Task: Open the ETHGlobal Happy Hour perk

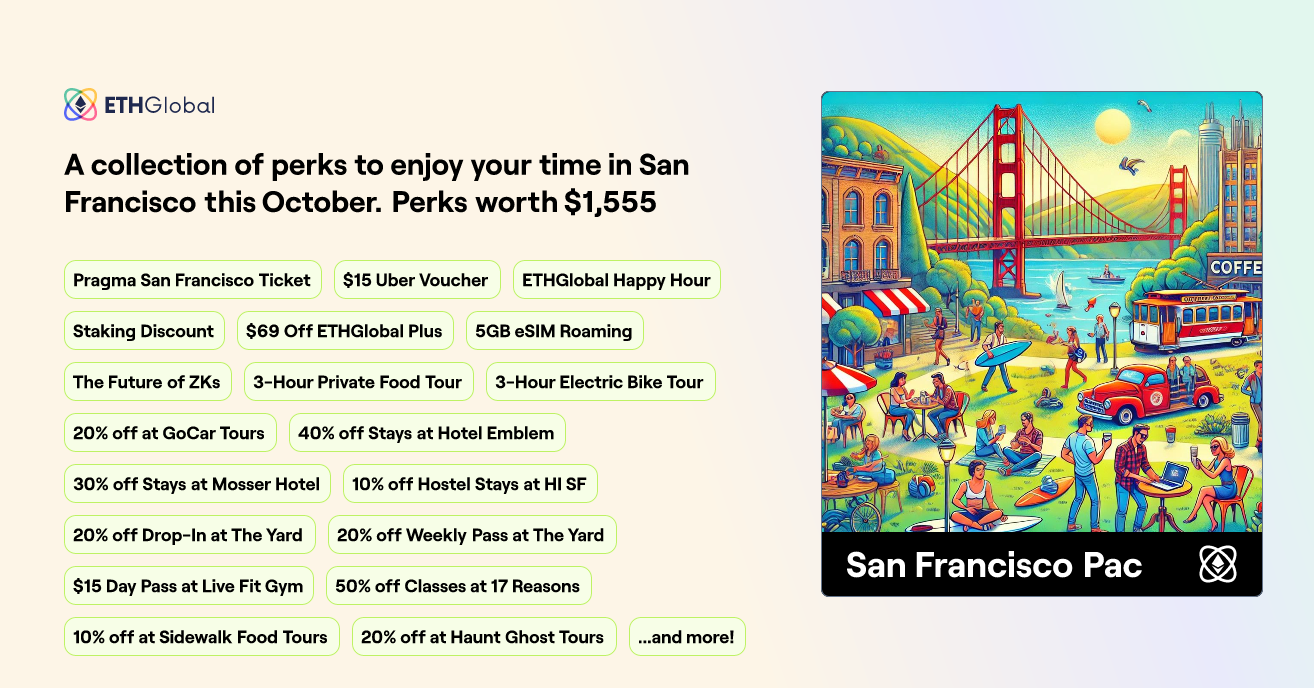Action: point(616,280)
